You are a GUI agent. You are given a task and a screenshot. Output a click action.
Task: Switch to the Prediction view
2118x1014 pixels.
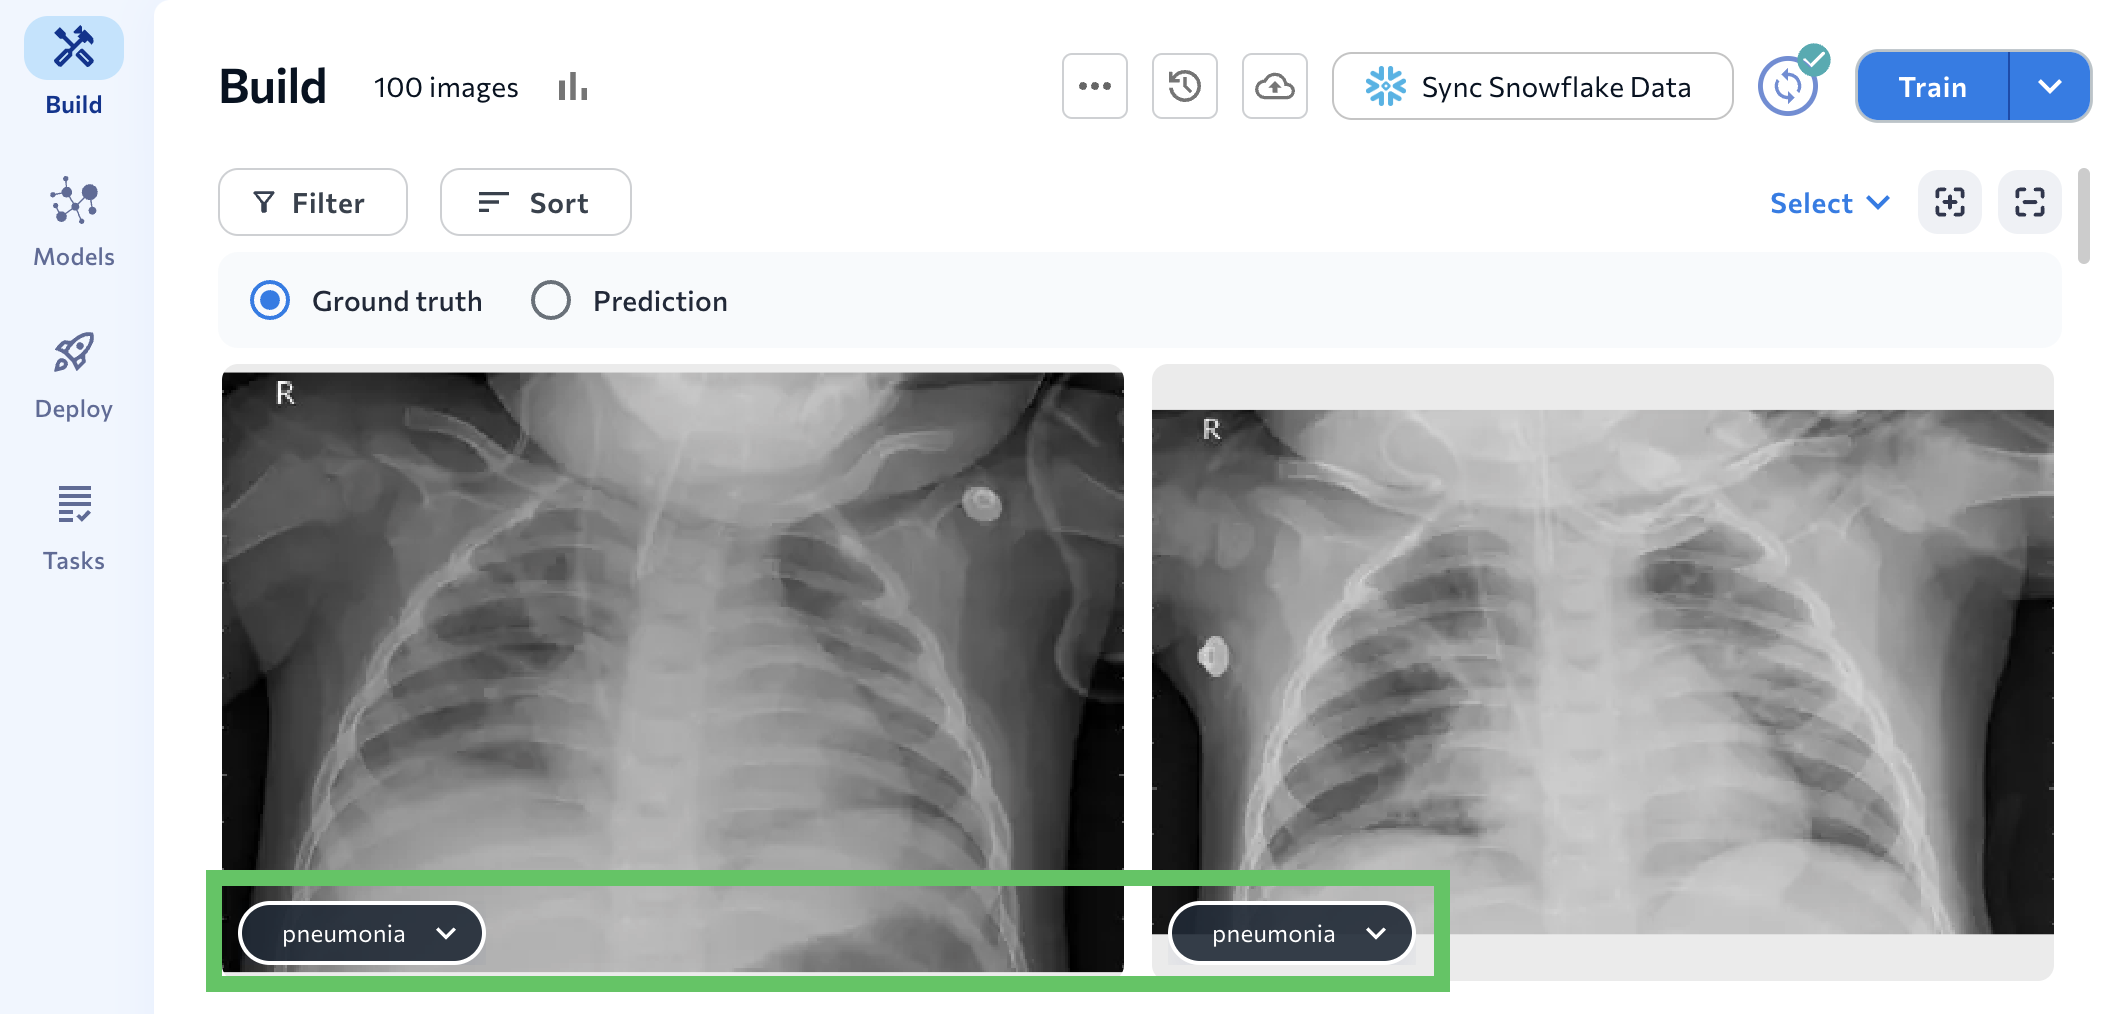[551, 300]
